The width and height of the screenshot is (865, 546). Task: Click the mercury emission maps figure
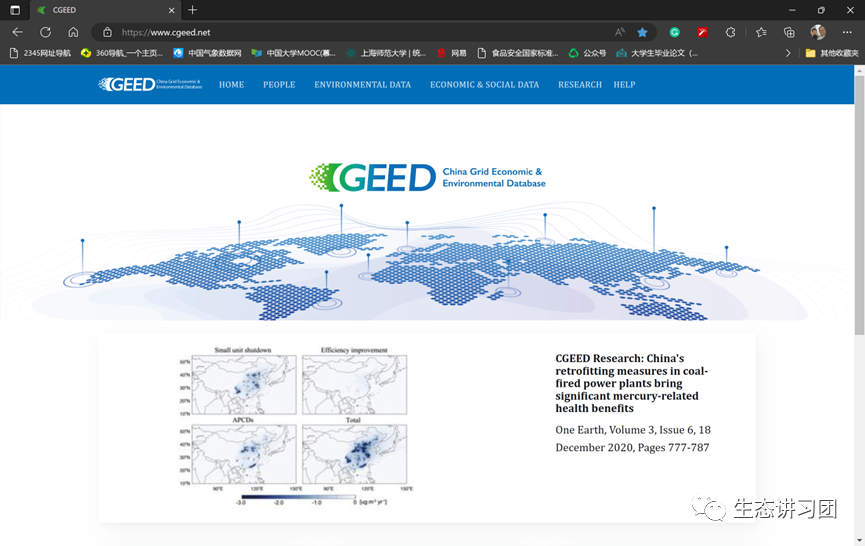coord(295,426)
